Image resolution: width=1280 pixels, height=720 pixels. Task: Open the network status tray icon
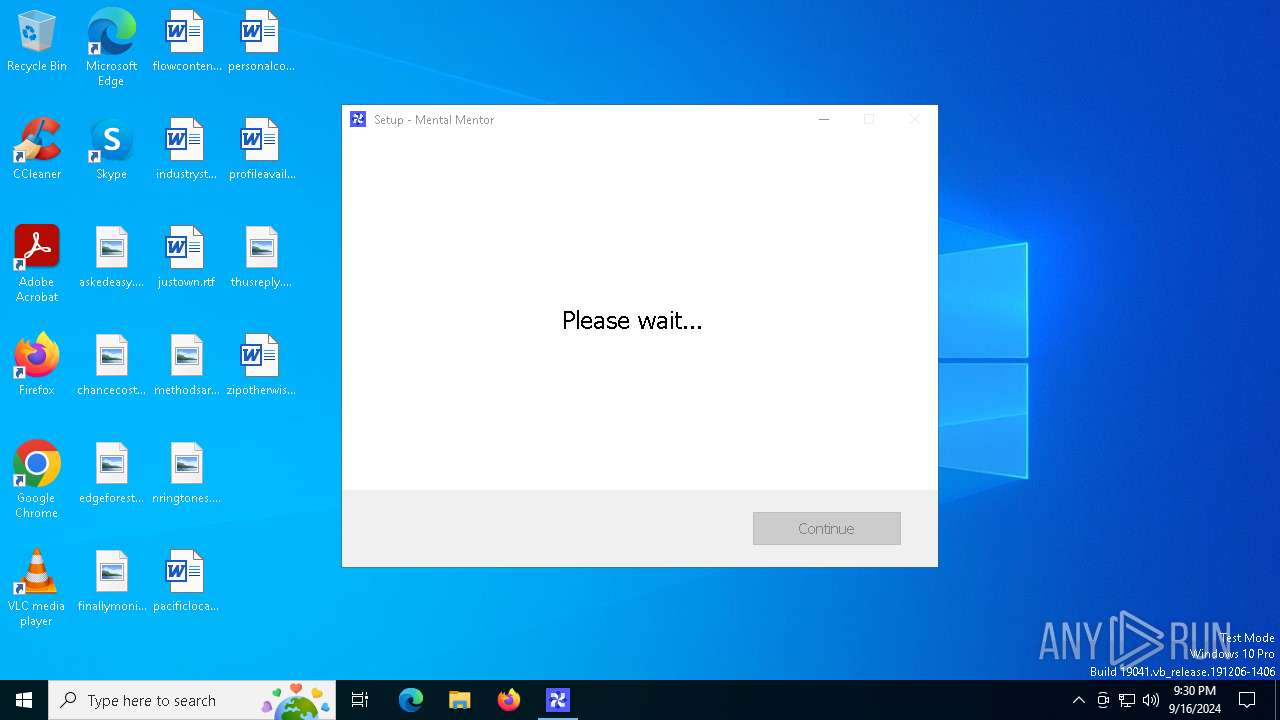click(x=1127, y=700)
